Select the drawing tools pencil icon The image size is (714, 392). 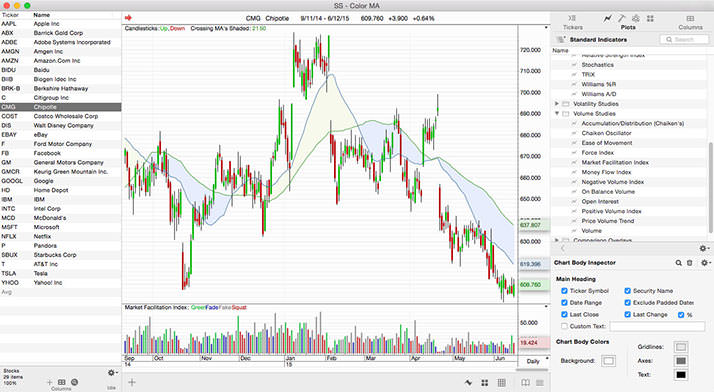pos(622,18)
